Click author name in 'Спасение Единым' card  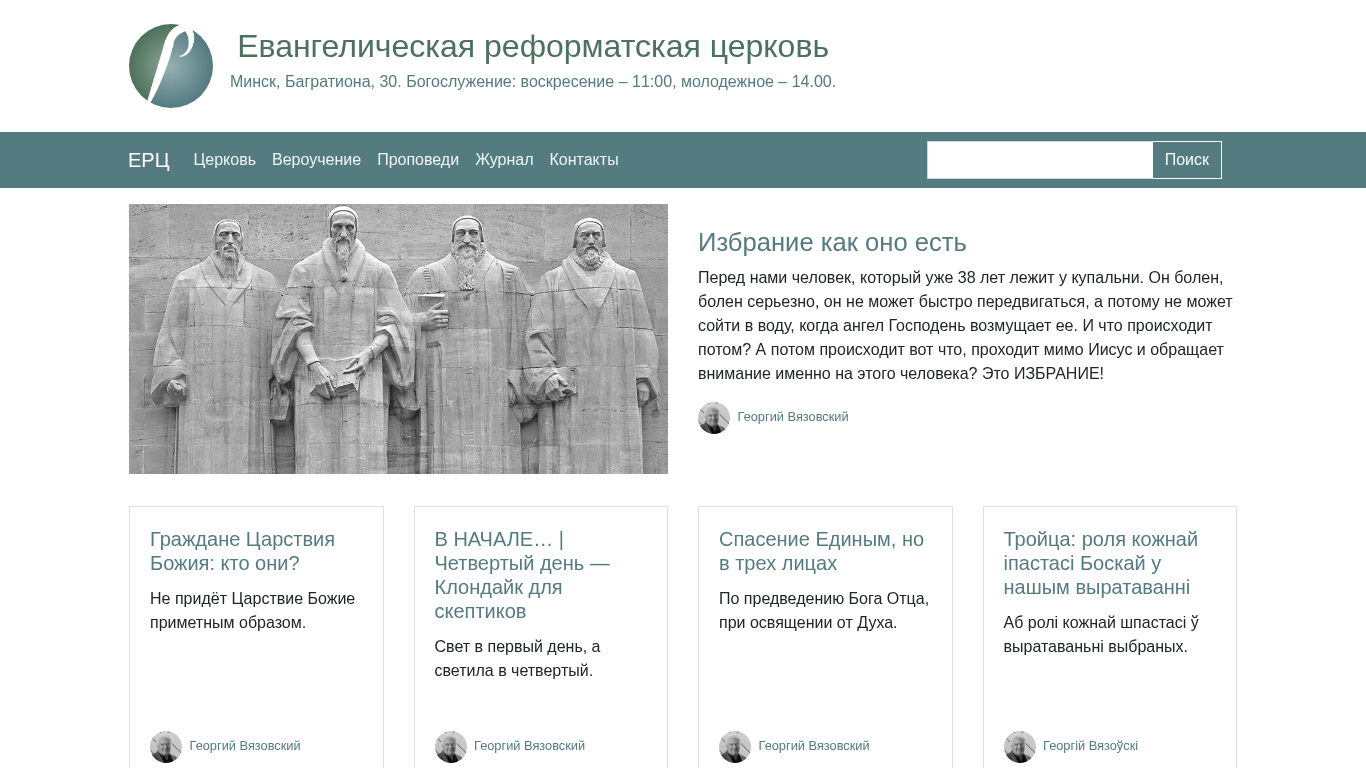point(814,746)
